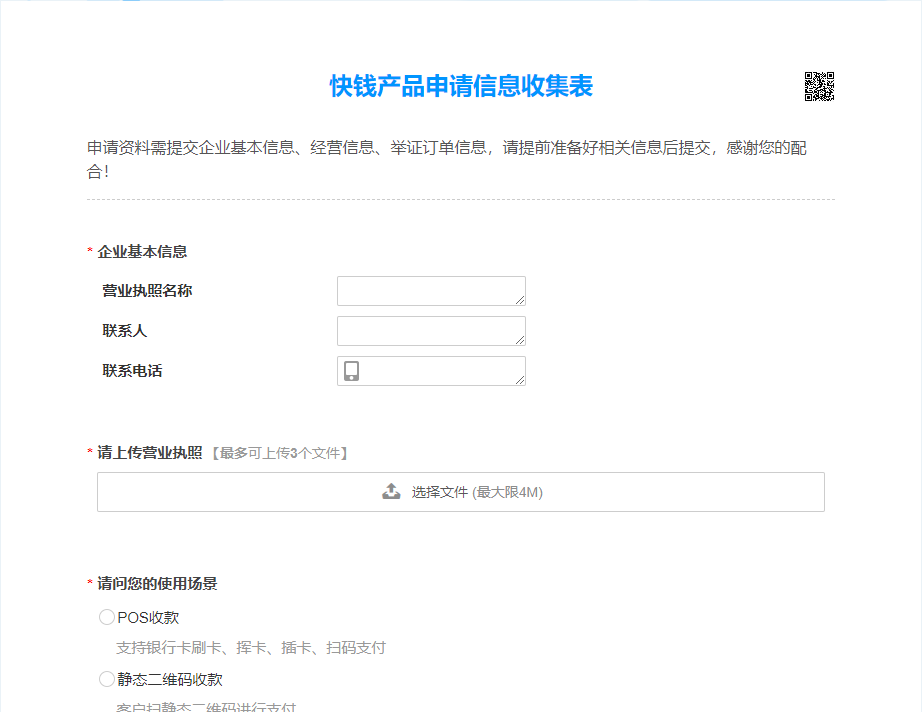Viewport: 922px width, 712px height.
Task: Click the 请上传营业执照 heading
Action: pos(150,453)
